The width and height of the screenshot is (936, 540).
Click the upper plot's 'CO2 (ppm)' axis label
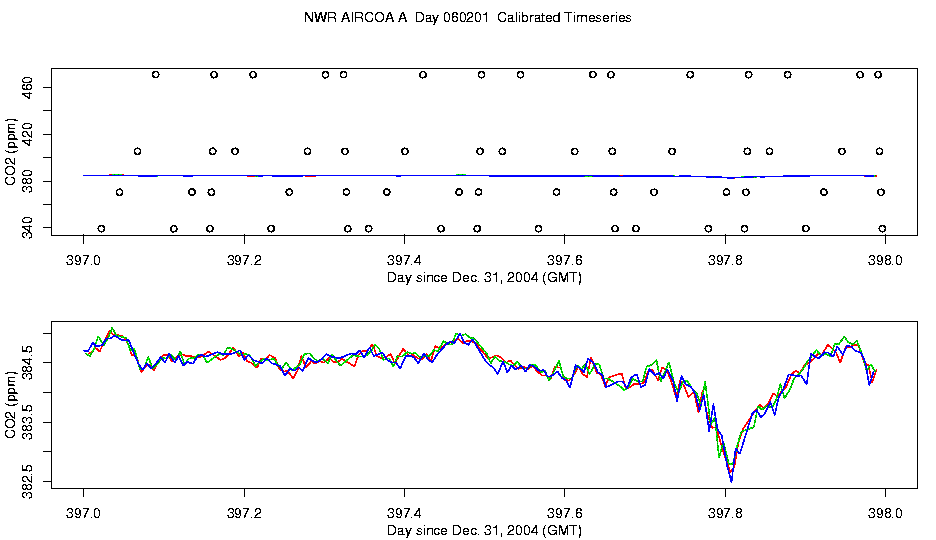(x=10, y=152)
